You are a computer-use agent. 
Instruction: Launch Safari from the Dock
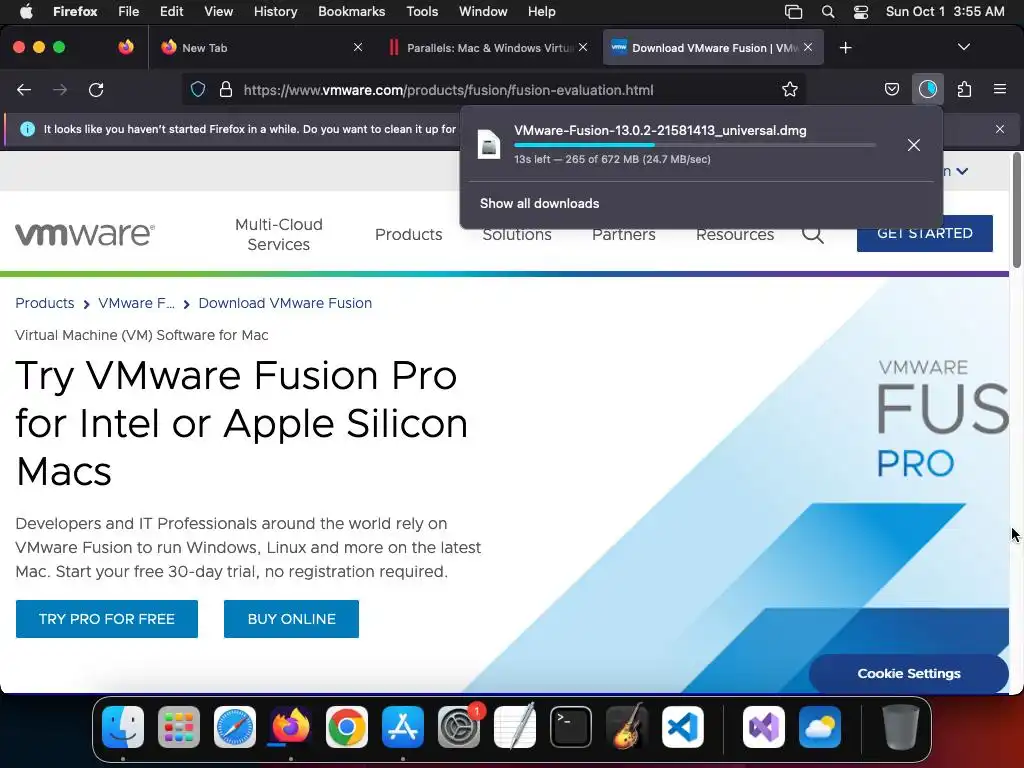pyautogui.click(x=235, y=727)
